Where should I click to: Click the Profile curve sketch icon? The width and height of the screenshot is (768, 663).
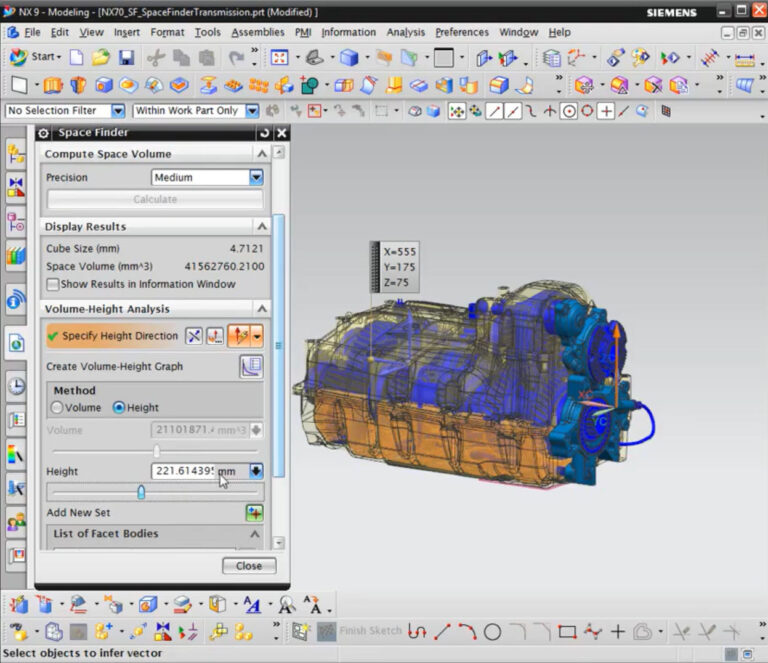click(417, 632)
